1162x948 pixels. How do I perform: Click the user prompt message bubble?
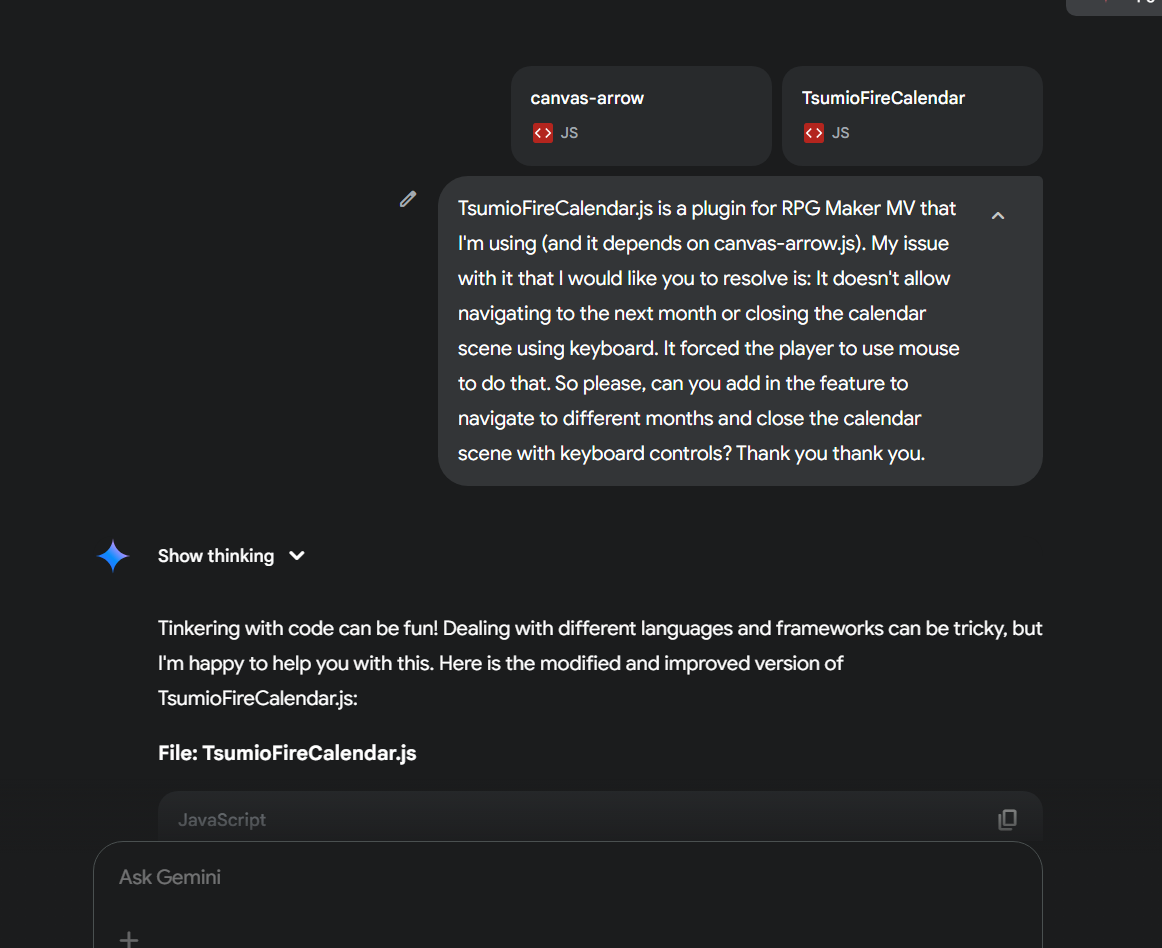coord(740,331)
